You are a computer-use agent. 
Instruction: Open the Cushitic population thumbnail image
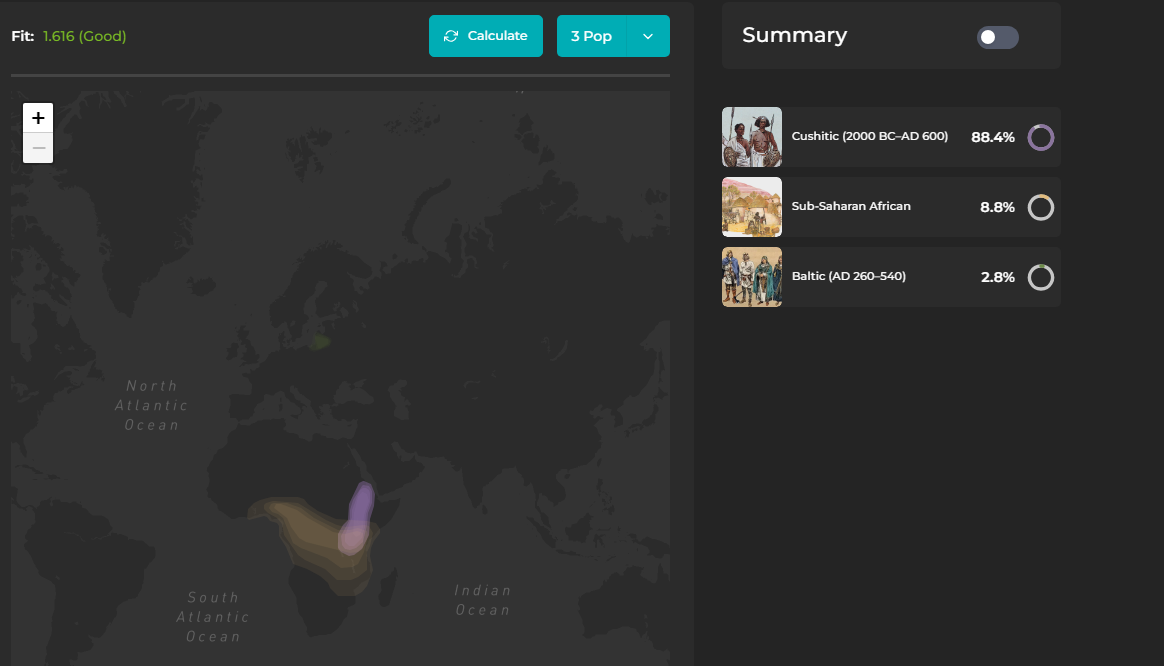[752, 137]
